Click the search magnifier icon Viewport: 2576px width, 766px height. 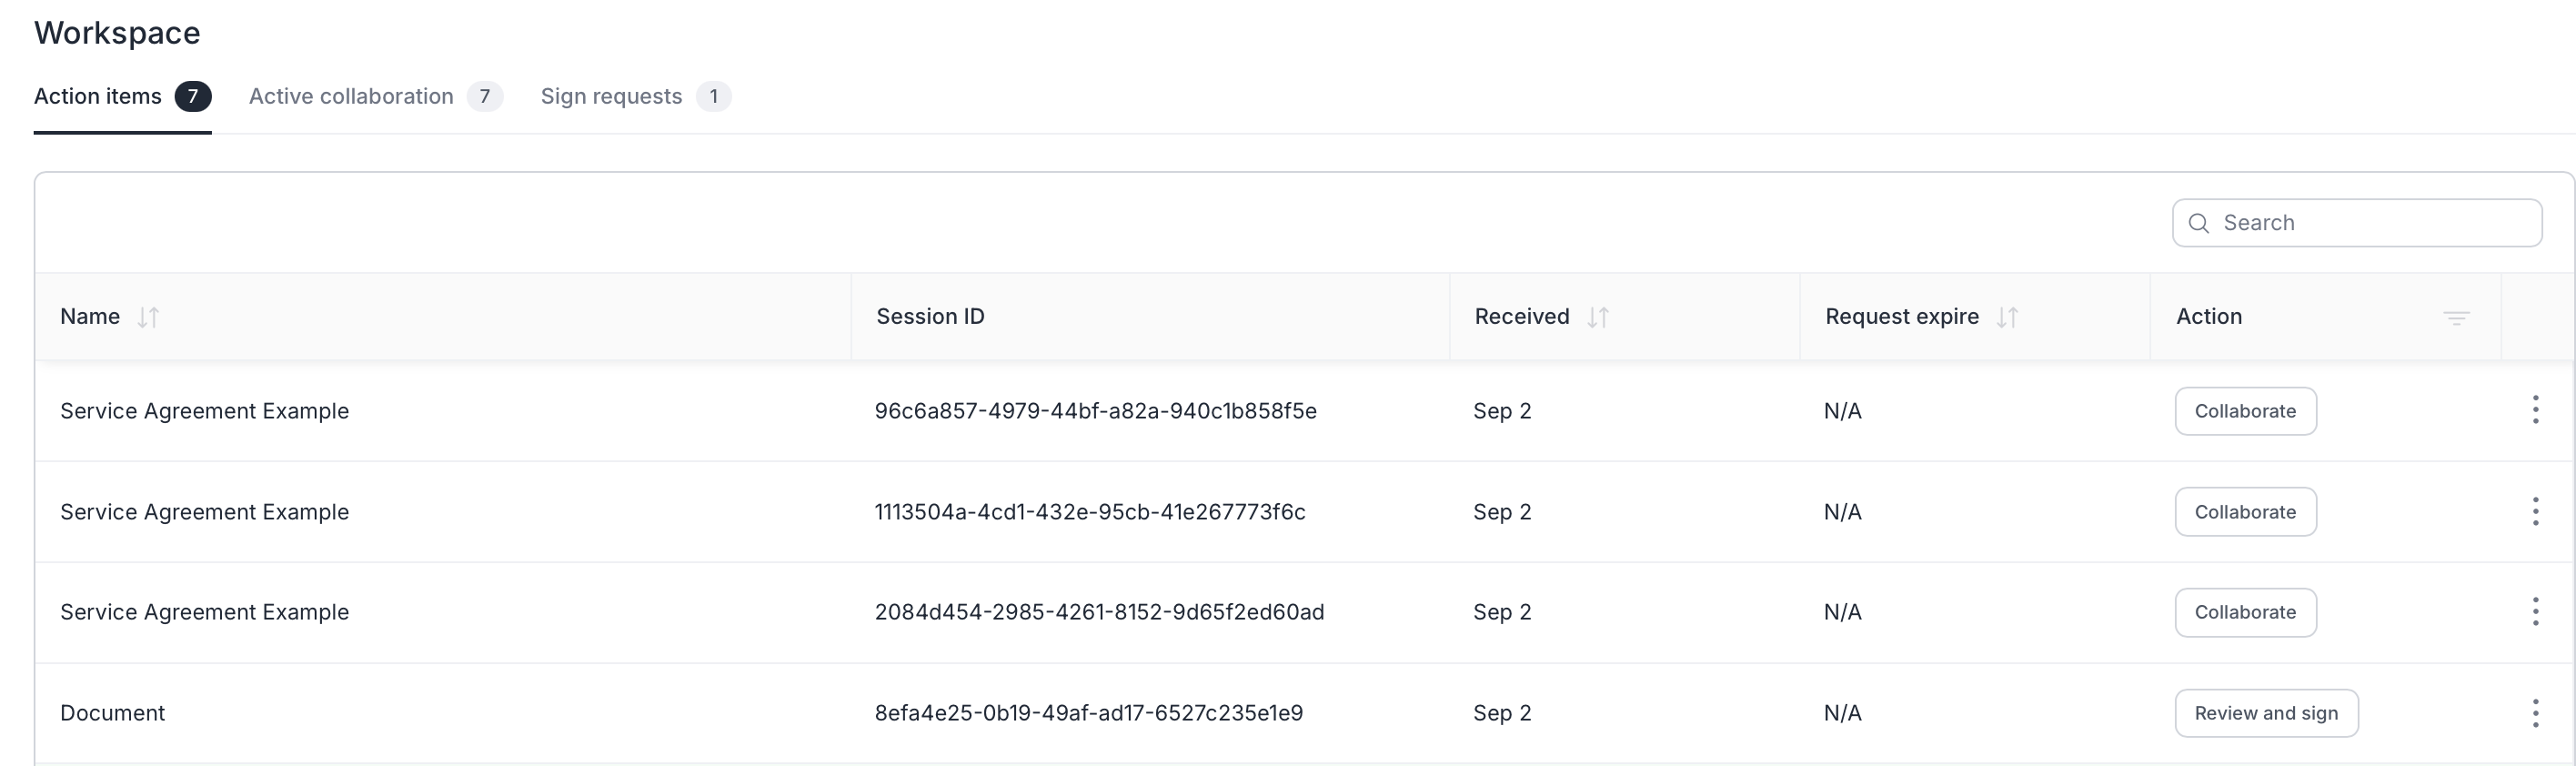pos(2198,223)
